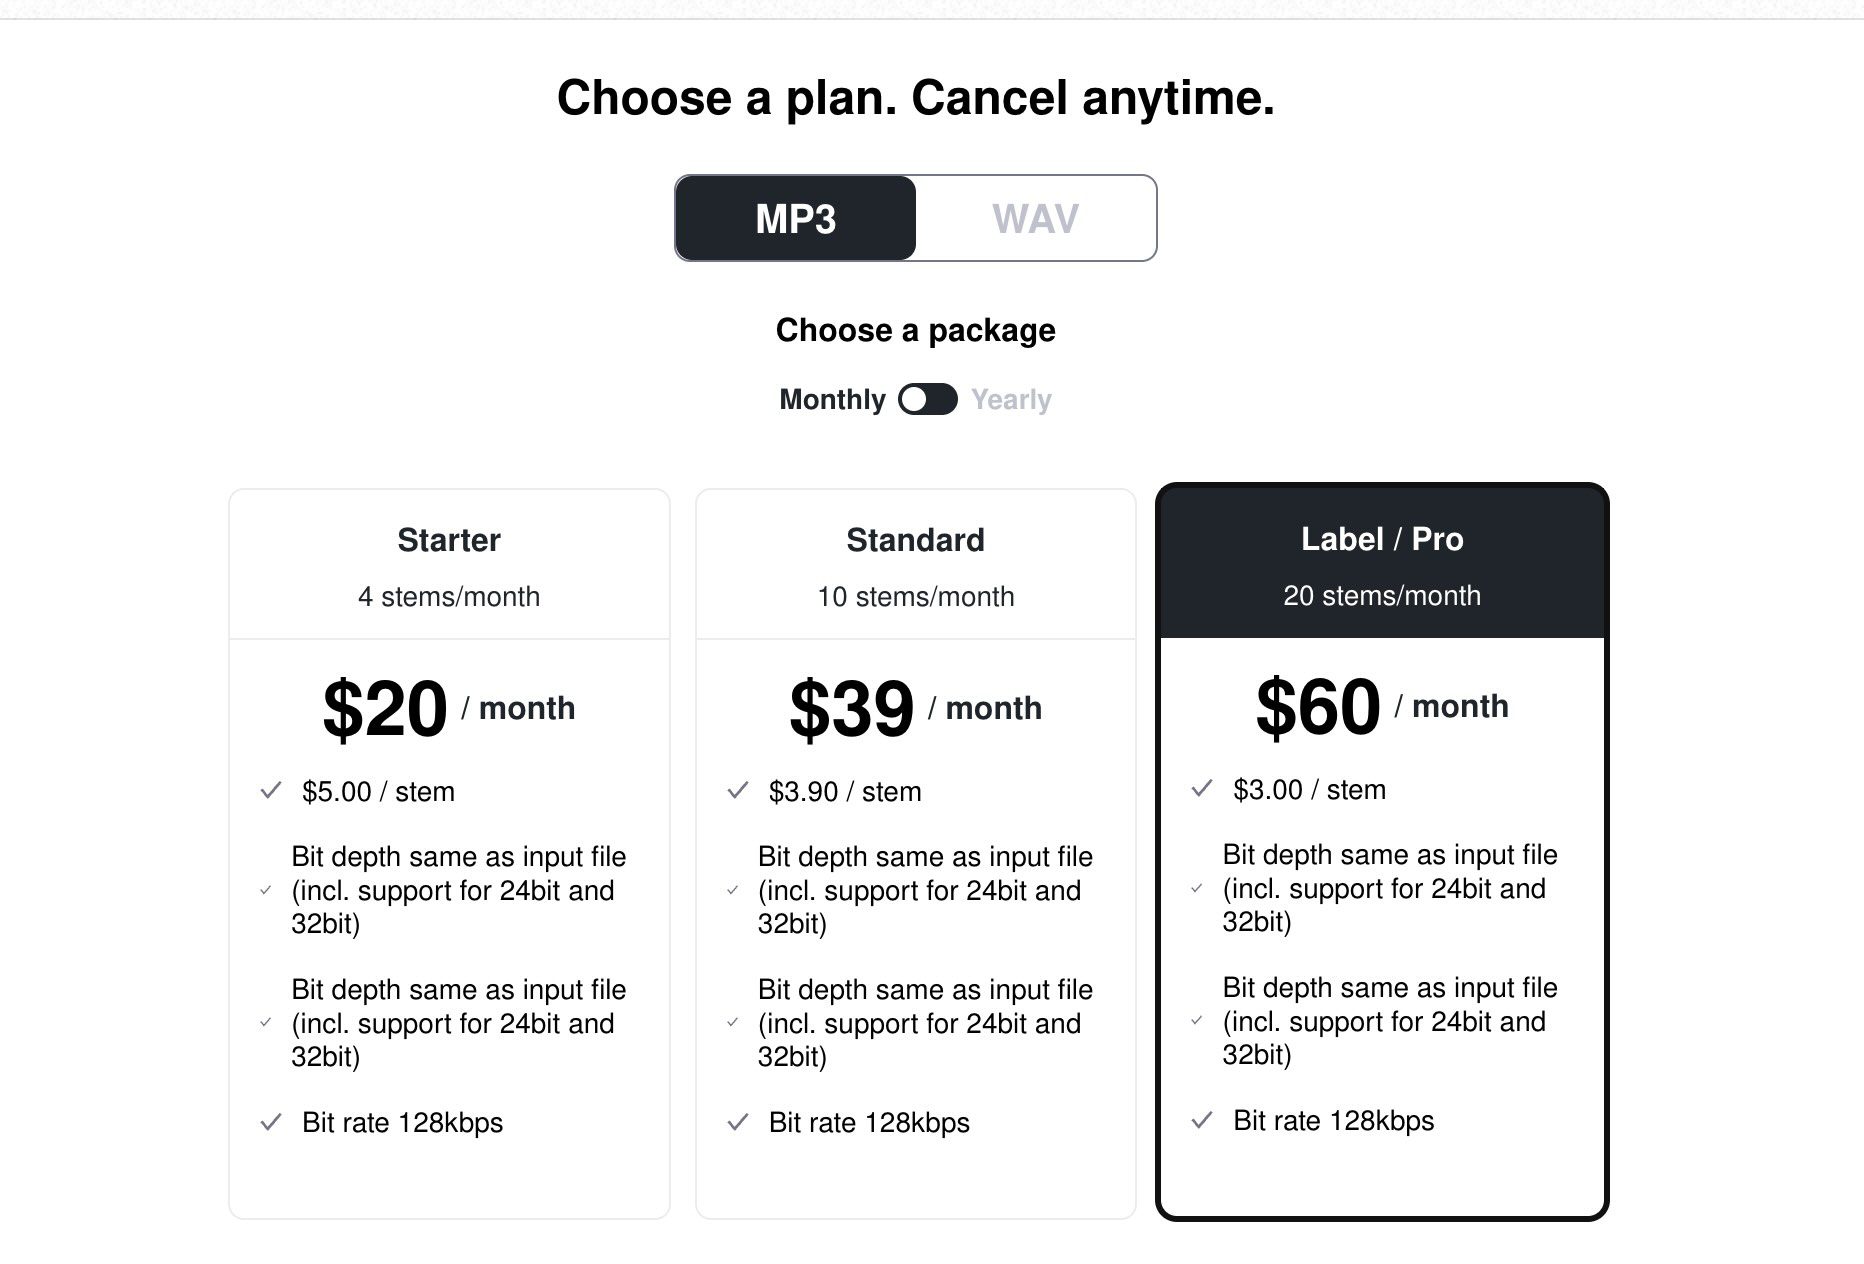The image size is (1864, 1264).
Task: Click Starter first Bit depth checkmark
Action: point(265,890)
